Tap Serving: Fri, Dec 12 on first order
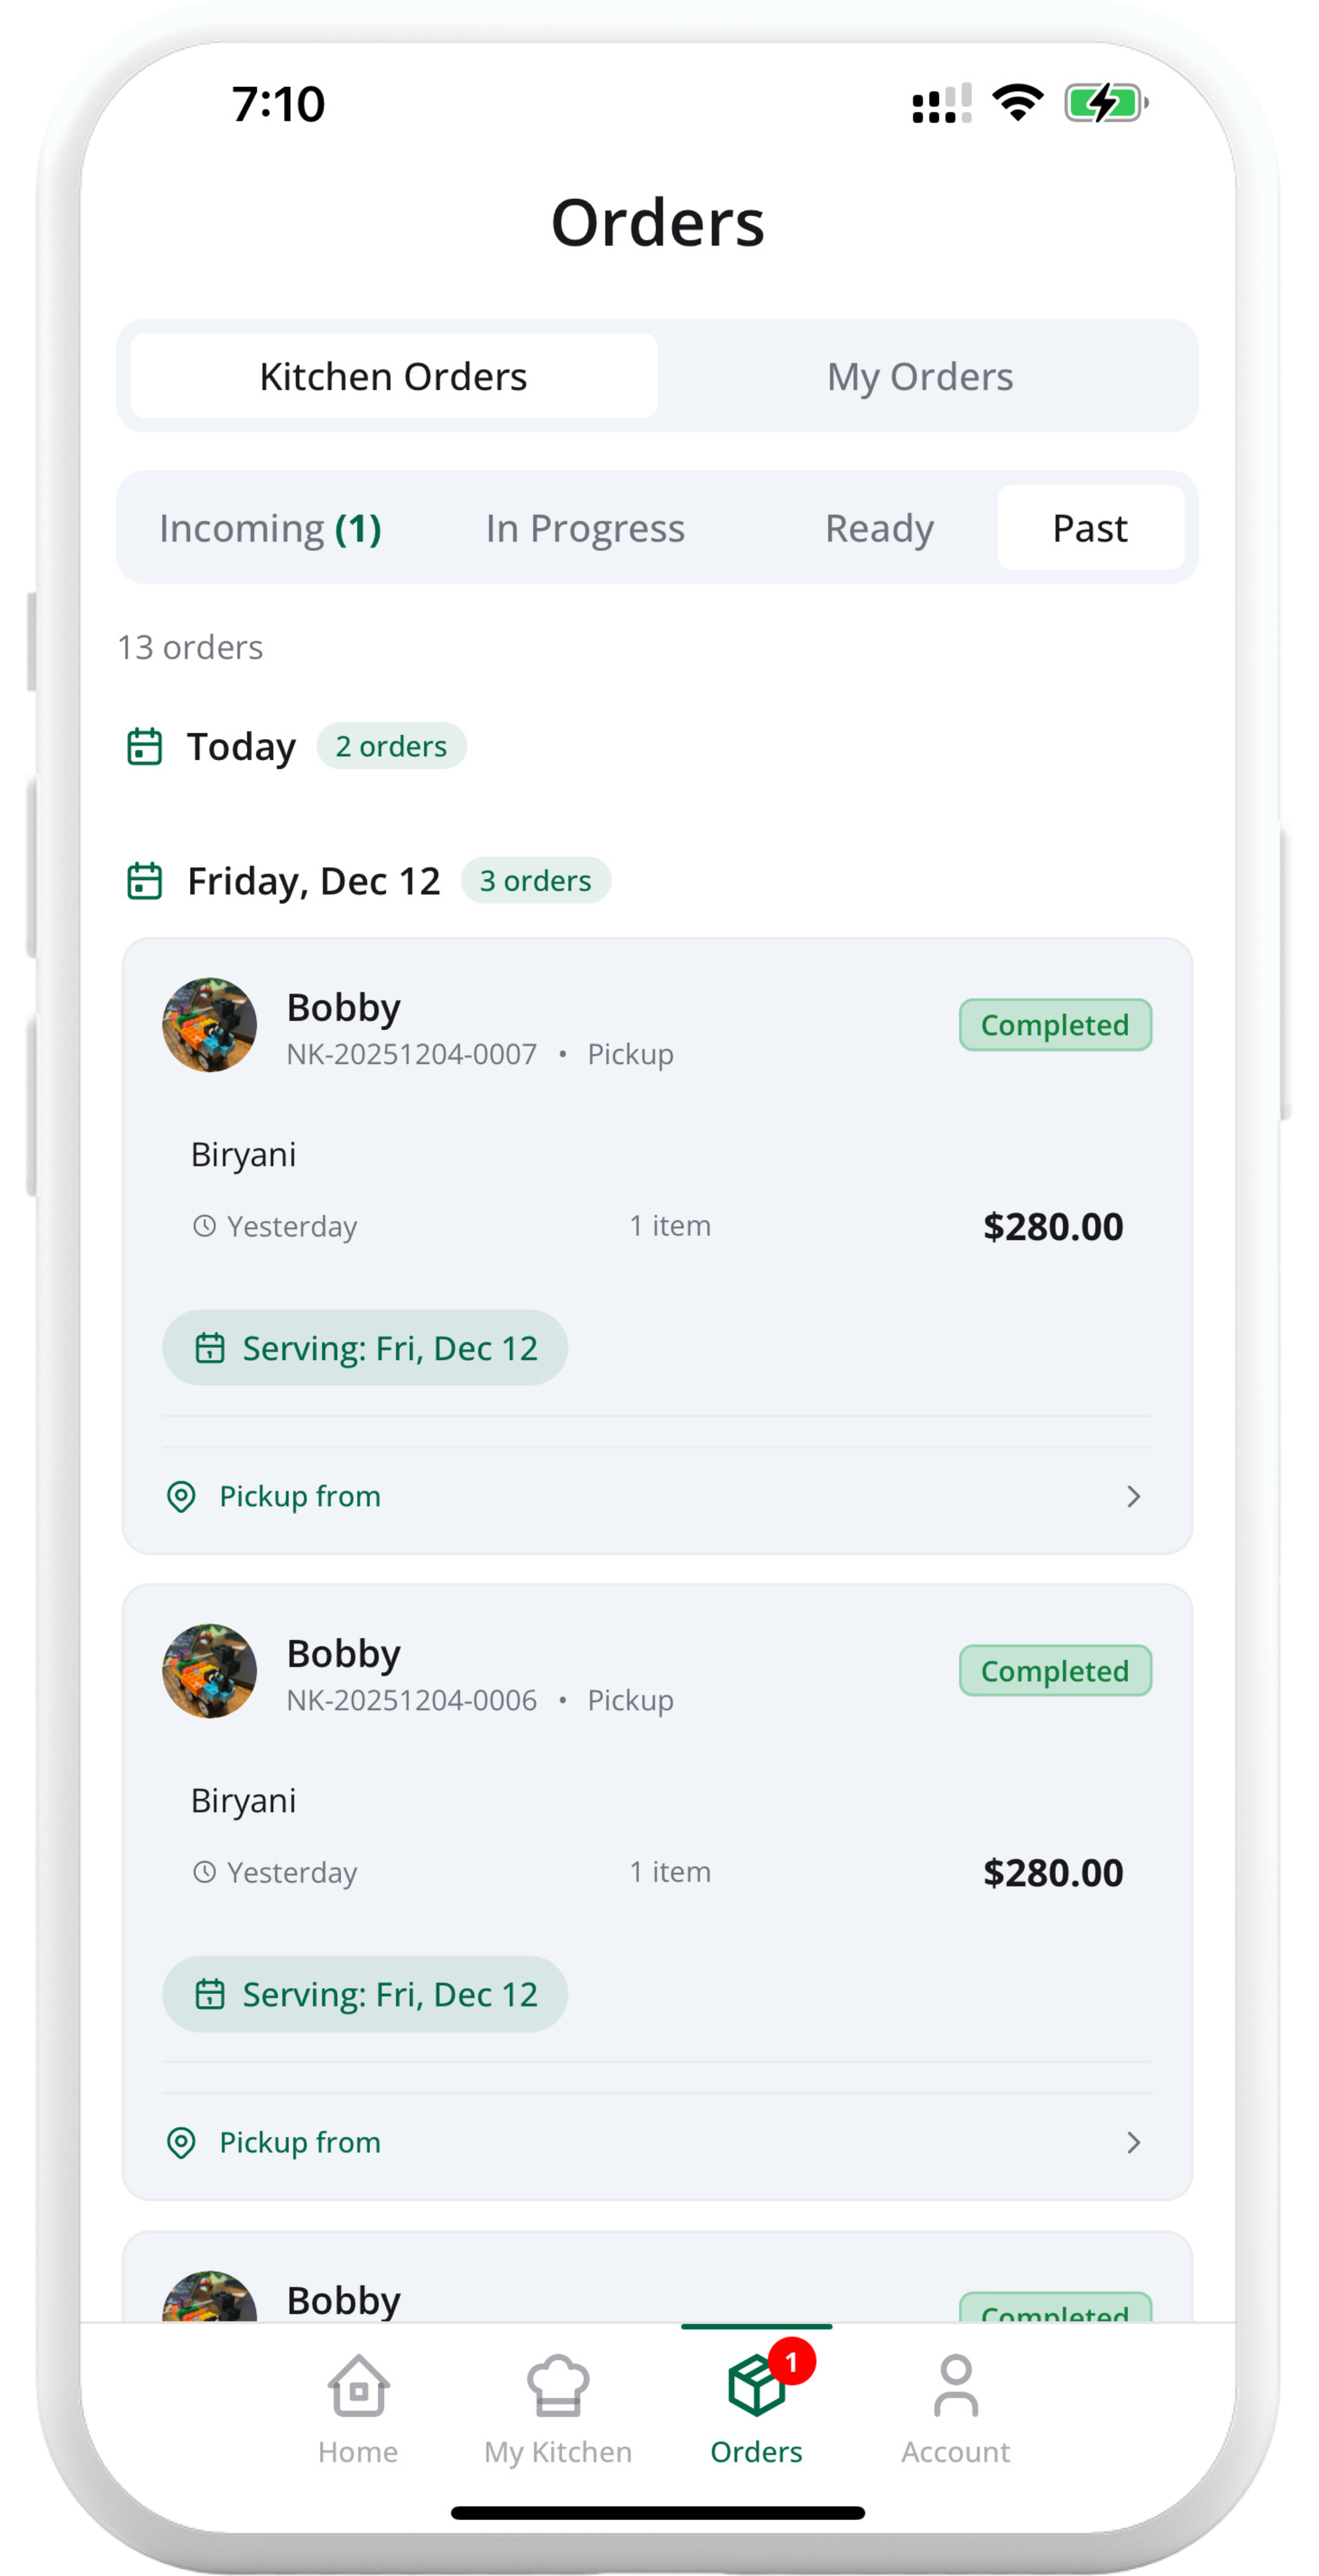The height and width of the screenshot is (2576, 1319). pyautogui.click(x=365, y=1348)
